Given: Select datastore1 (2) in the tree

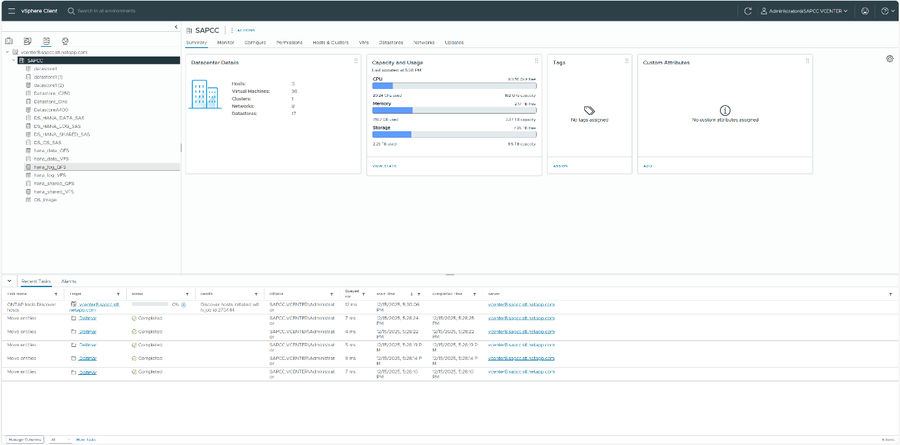Looking at the screenshot, I should 49,85.
